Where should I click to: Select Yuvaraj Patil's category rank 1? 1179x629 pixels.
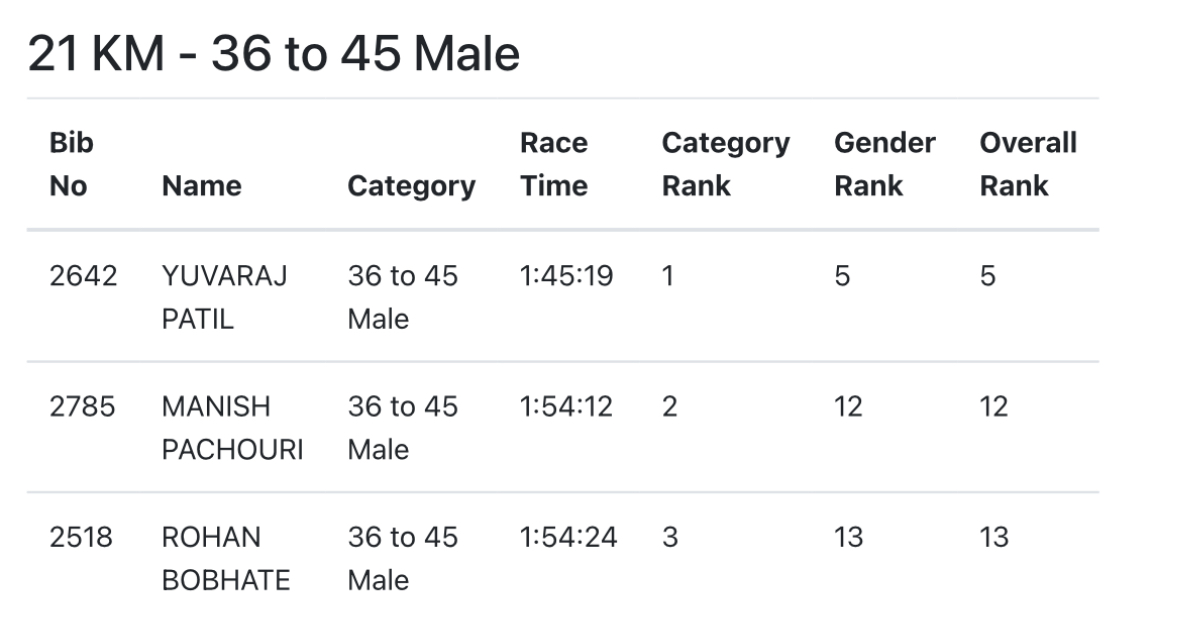668,277
